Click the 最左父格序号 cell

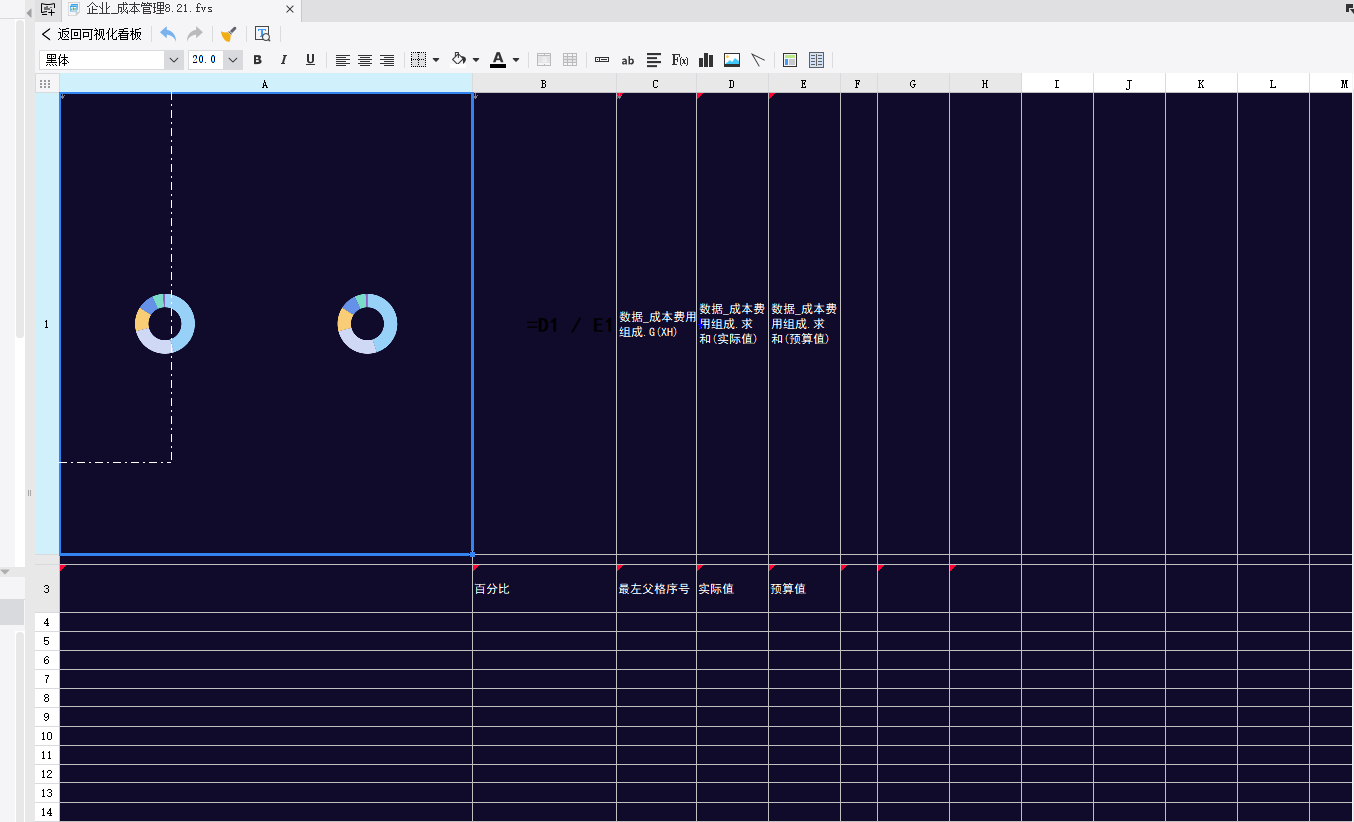click(656, 589)
